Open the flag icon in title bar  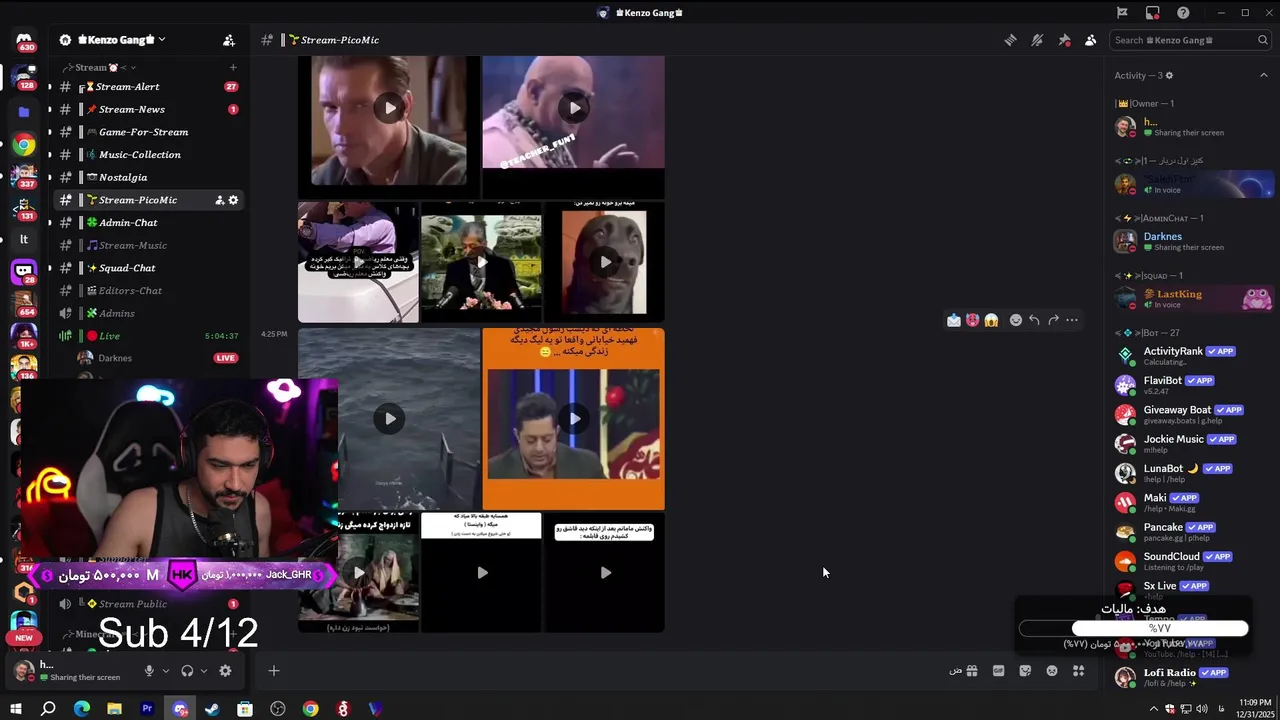pos(1122,13)
